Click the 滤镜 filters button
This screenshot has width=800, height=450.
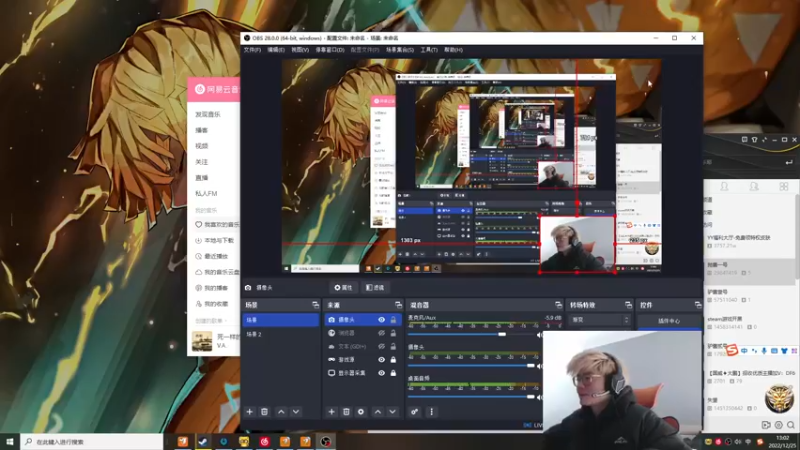click(x=375, y=288)
